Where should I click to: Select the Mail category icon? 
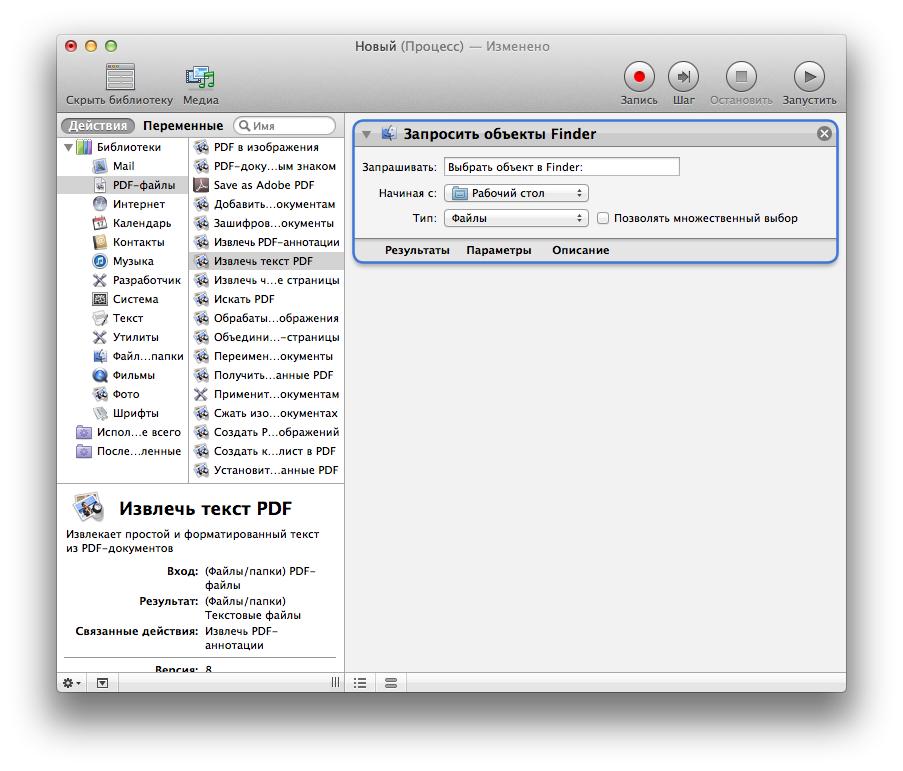point(100,166)
